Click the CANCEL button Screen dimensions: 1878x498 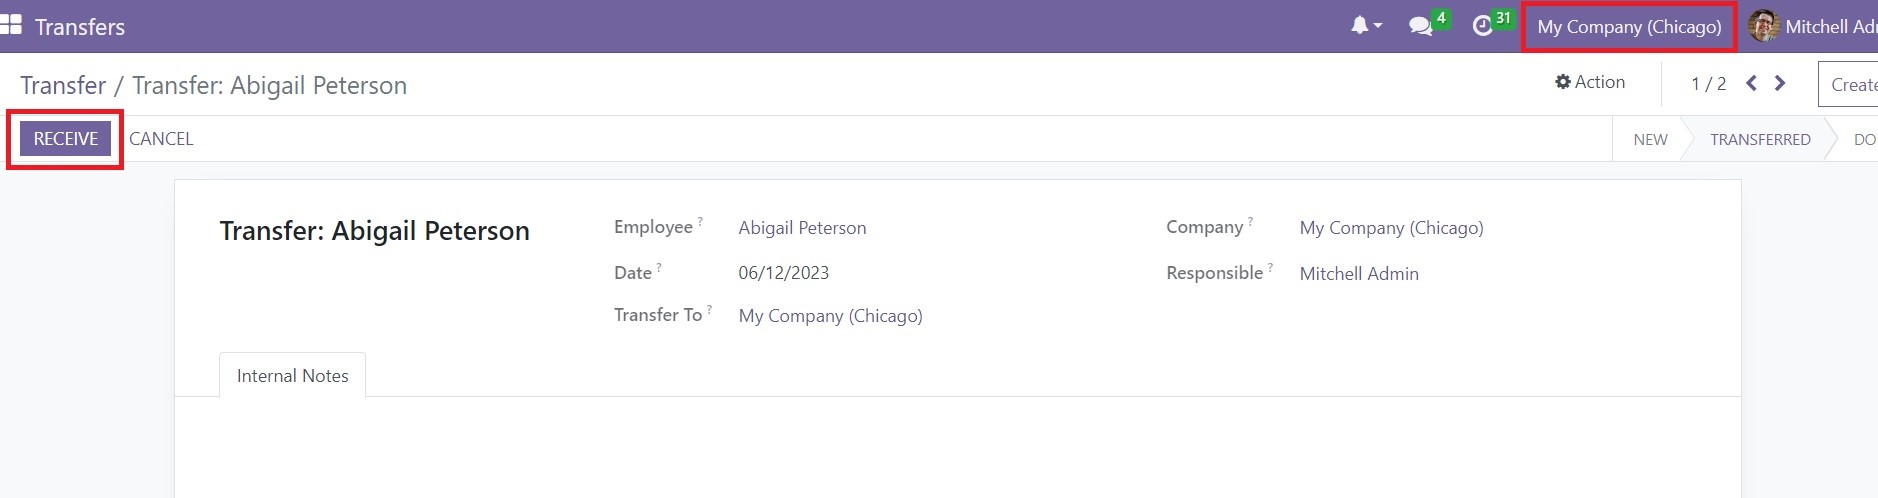[x=161, y=139]
